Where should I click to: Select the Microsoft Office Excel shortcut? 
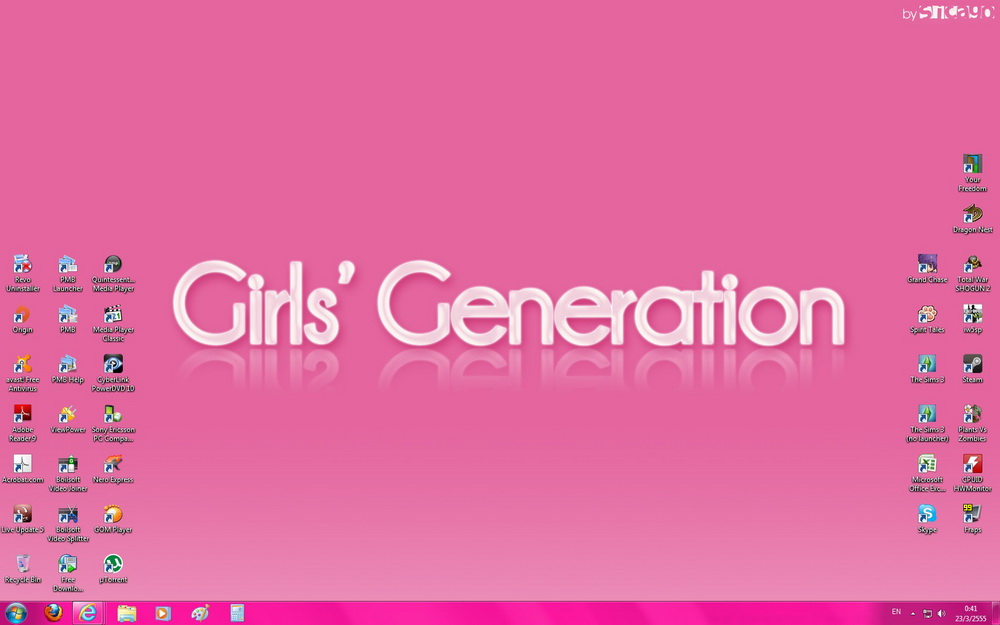pyautogui.click(x=927, y=473)
